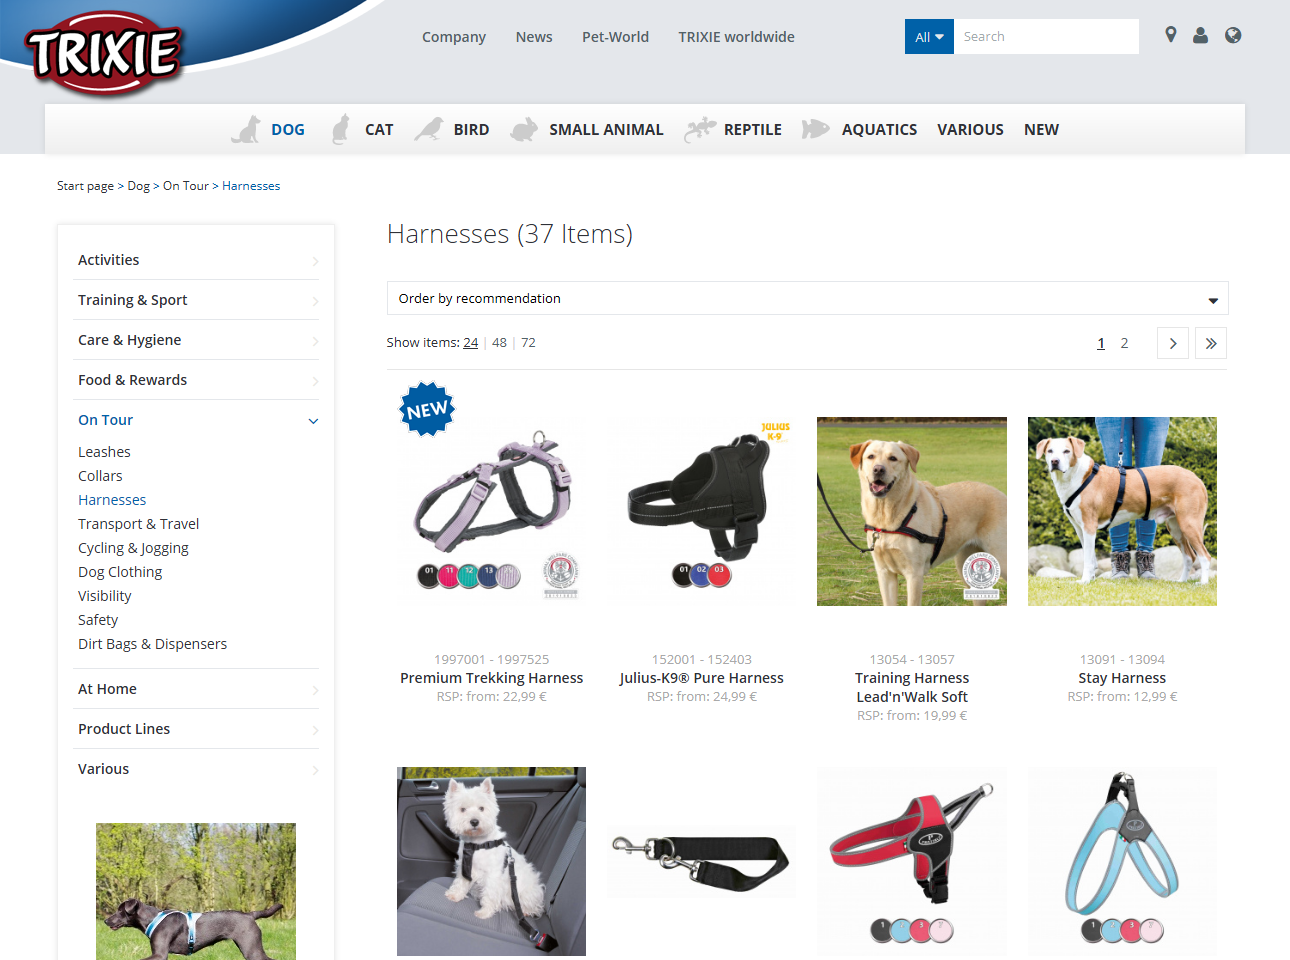1290x960 pixels.
Task: Click white terrier car harness photo
Action: tap(491, 861)
